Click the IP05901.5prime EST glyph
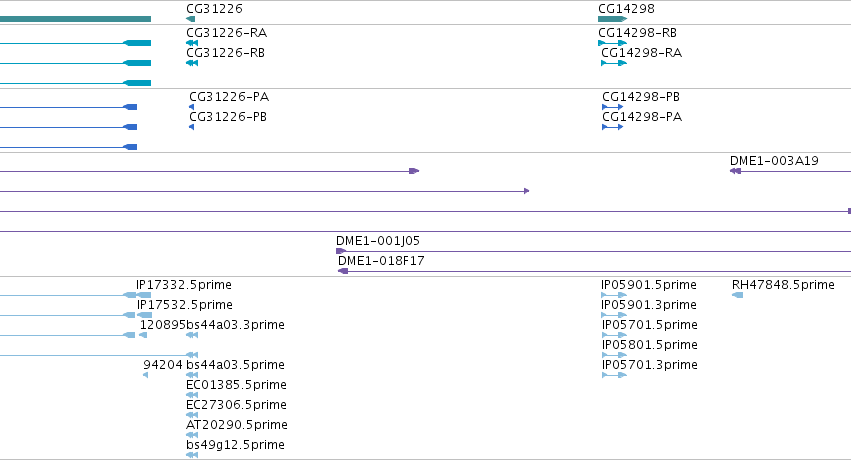This screenshot has width=851, height=460. click(x=614, y=295)
